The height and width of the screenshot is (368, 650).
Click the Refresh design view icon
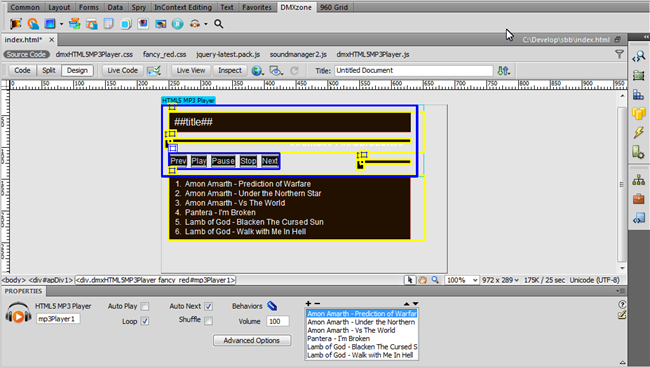[x=294, y=70]
